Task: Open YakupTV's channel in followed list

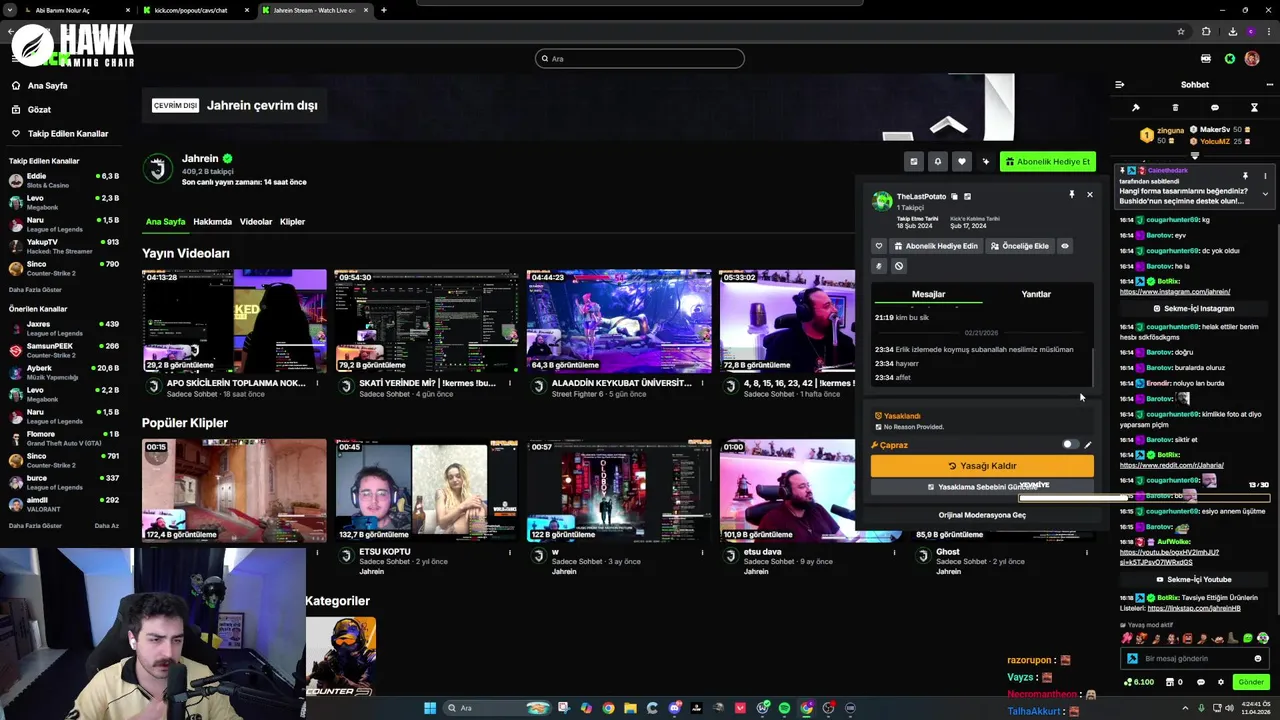Action: (x=64, y=246)
